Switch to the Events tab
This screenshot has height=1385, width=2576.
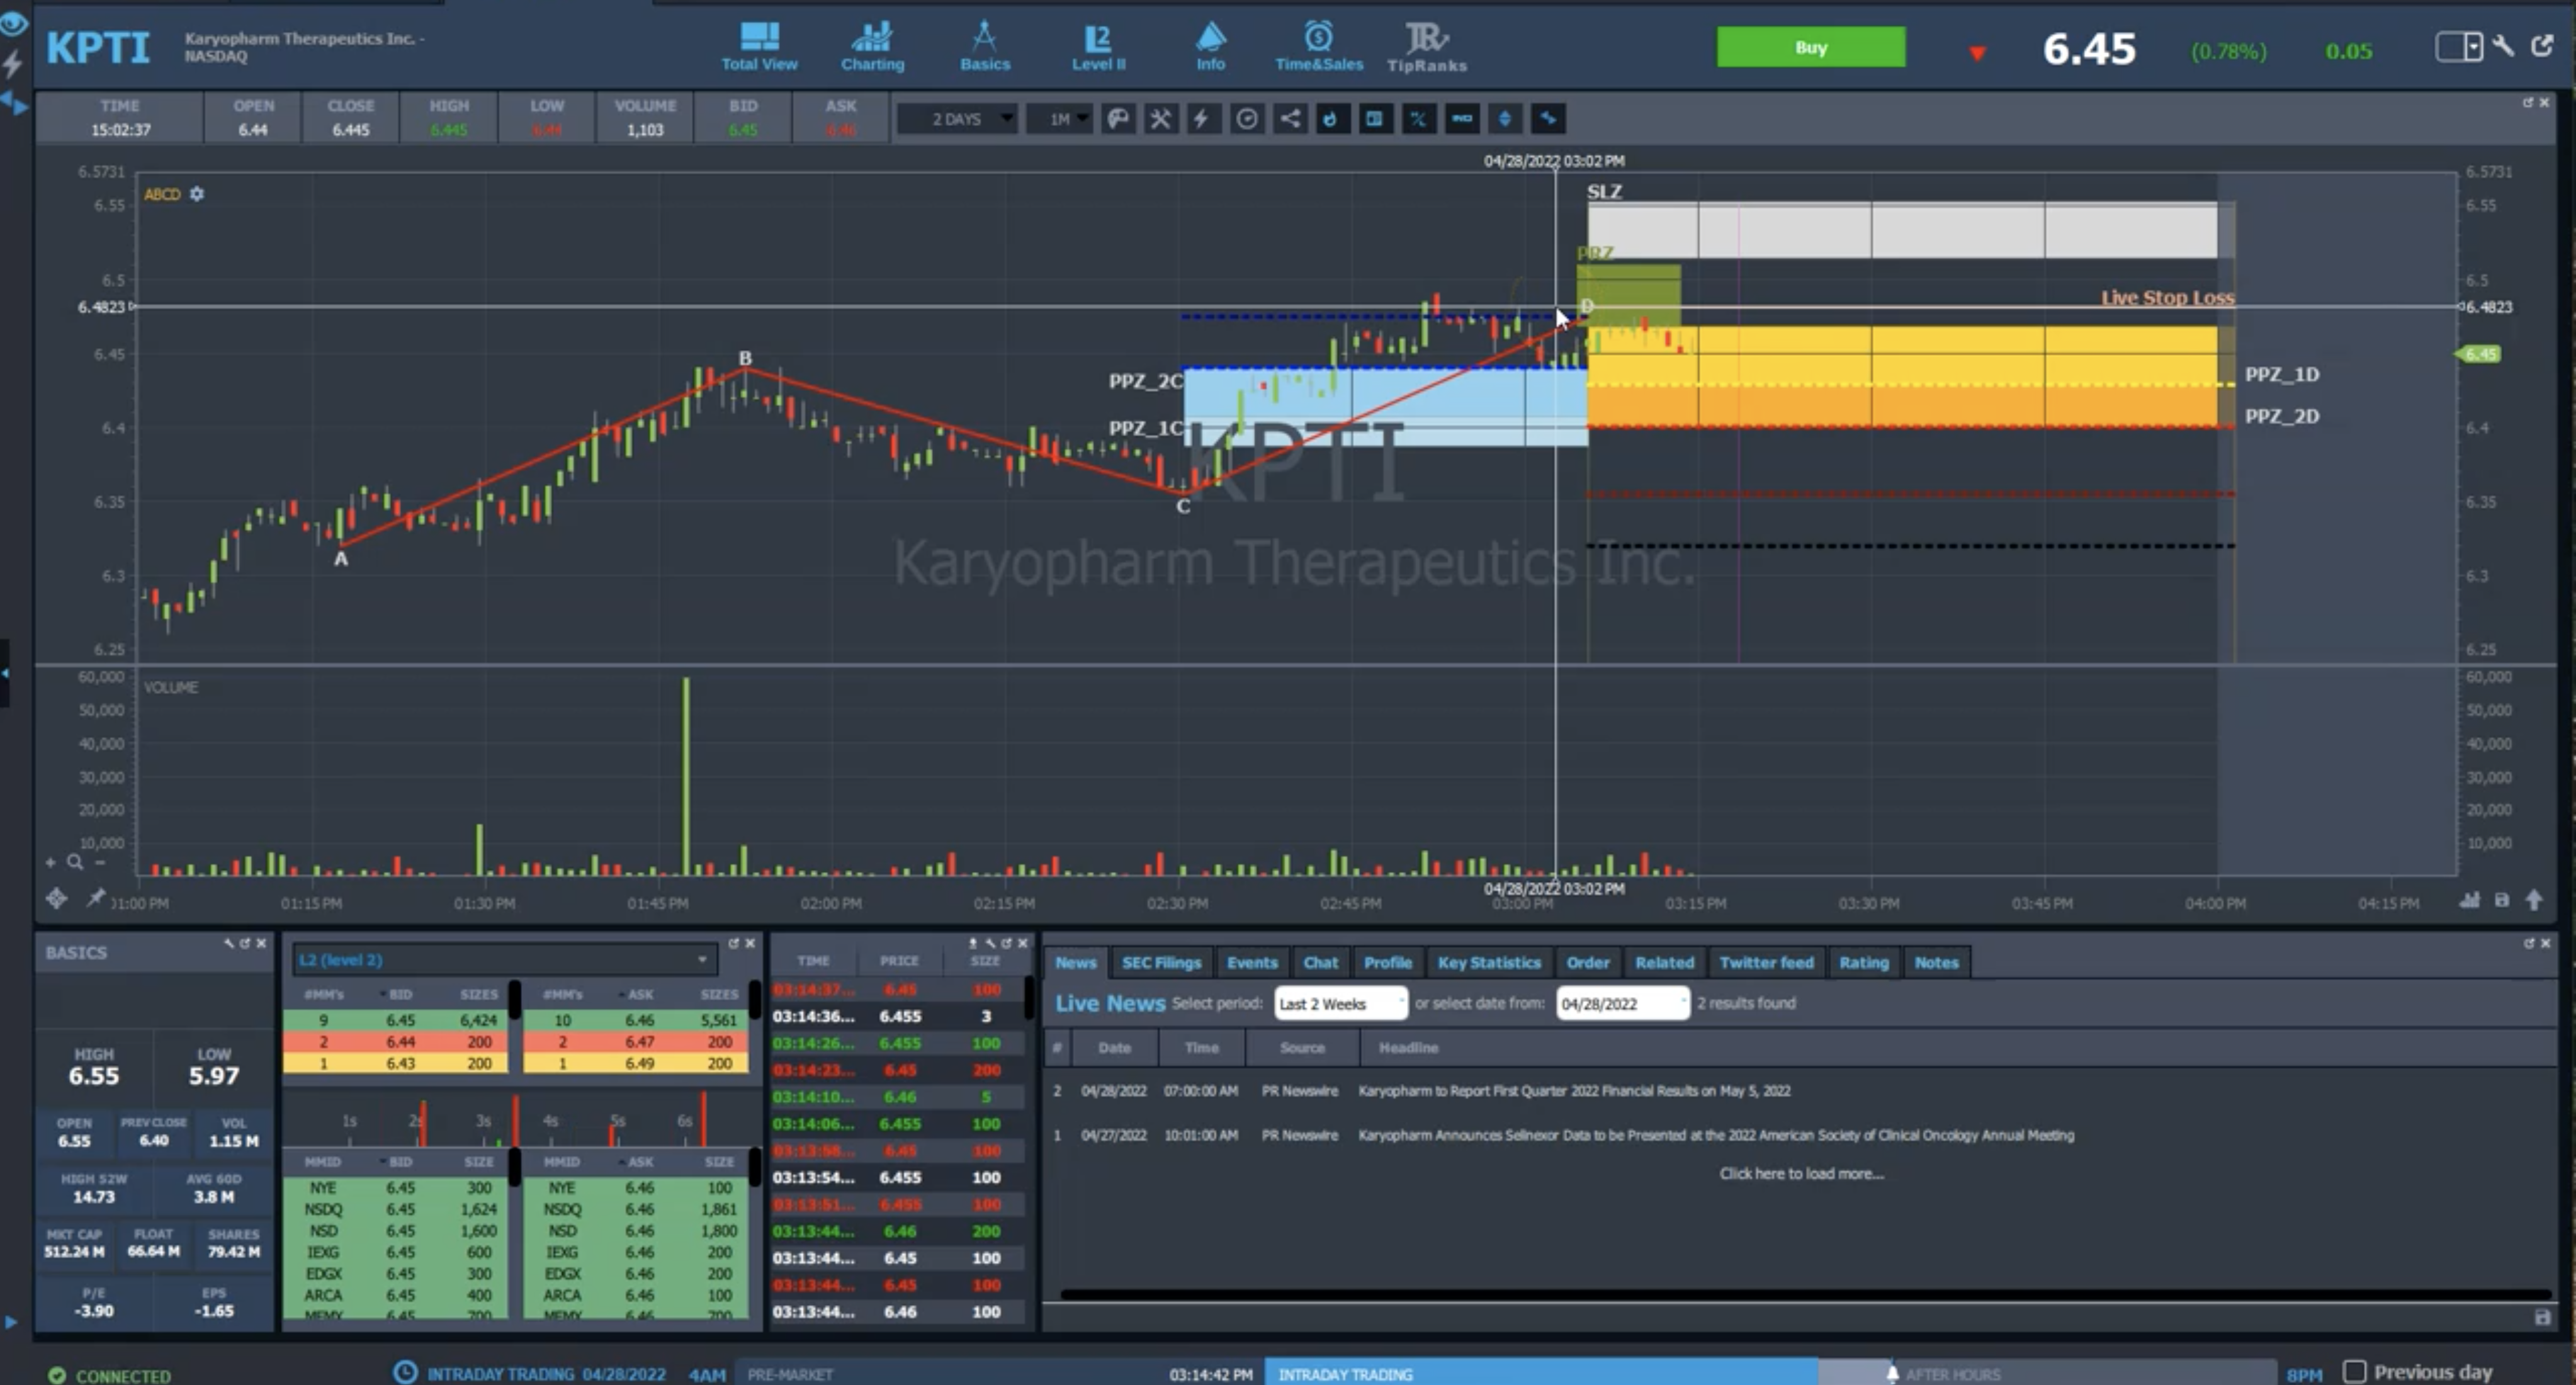point(1252,962)
